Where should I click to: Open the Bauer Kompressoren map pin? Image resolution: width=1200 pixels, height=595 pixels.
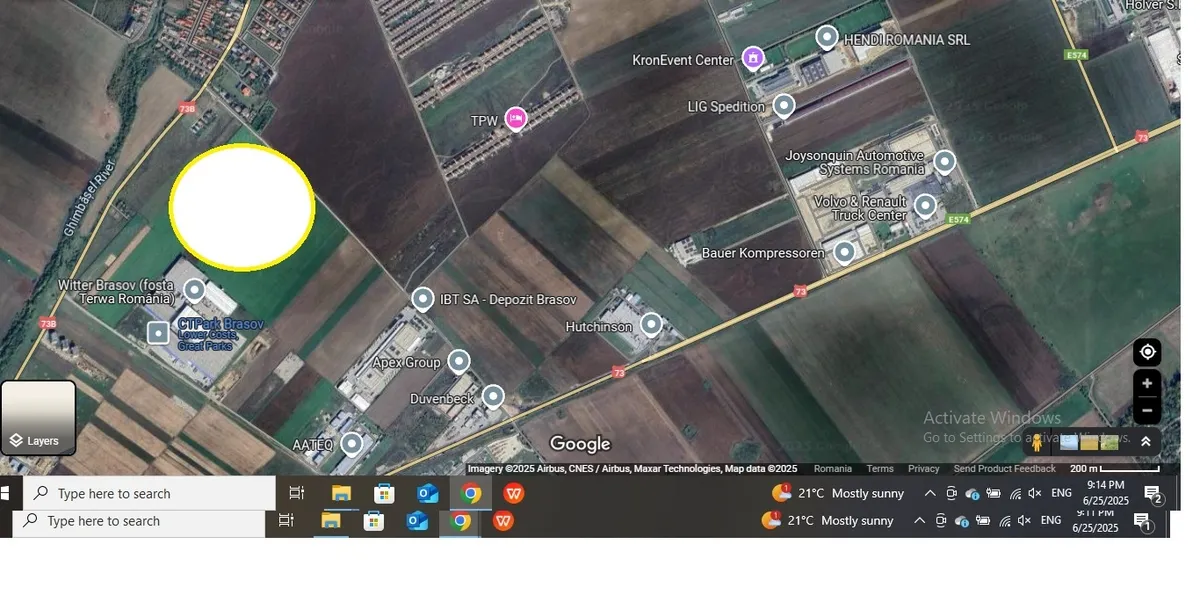tap(845, 252)
